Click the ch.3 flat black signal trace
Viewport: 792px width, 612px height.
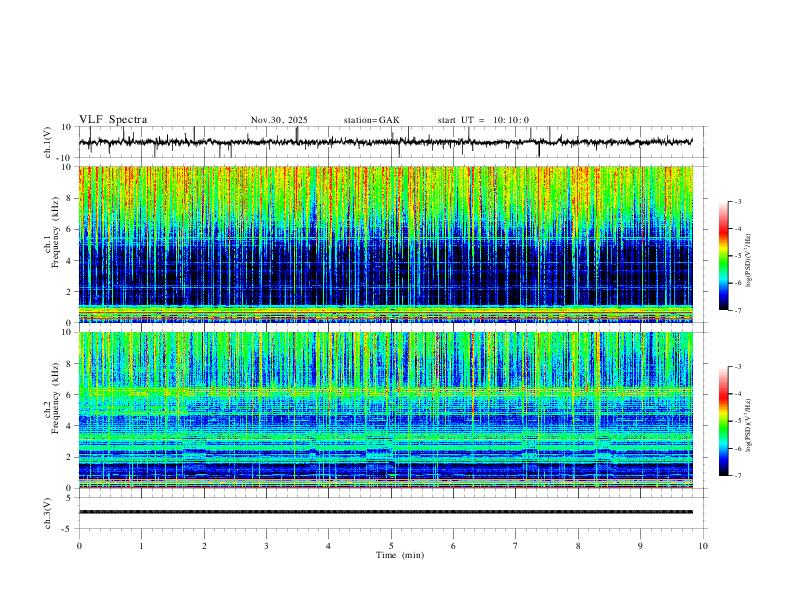[x=386, y=512]
